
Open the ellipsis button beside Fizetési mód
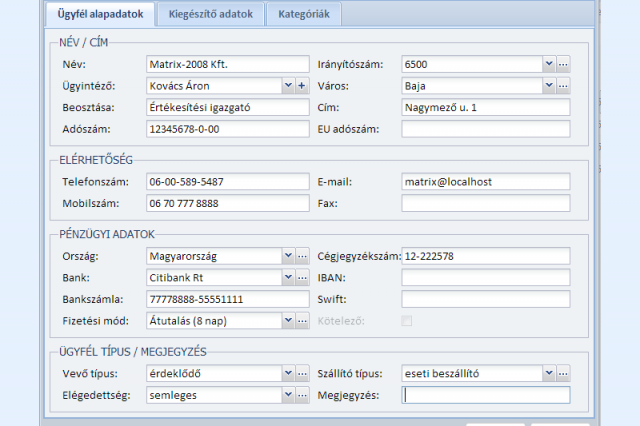coord(303,321)
